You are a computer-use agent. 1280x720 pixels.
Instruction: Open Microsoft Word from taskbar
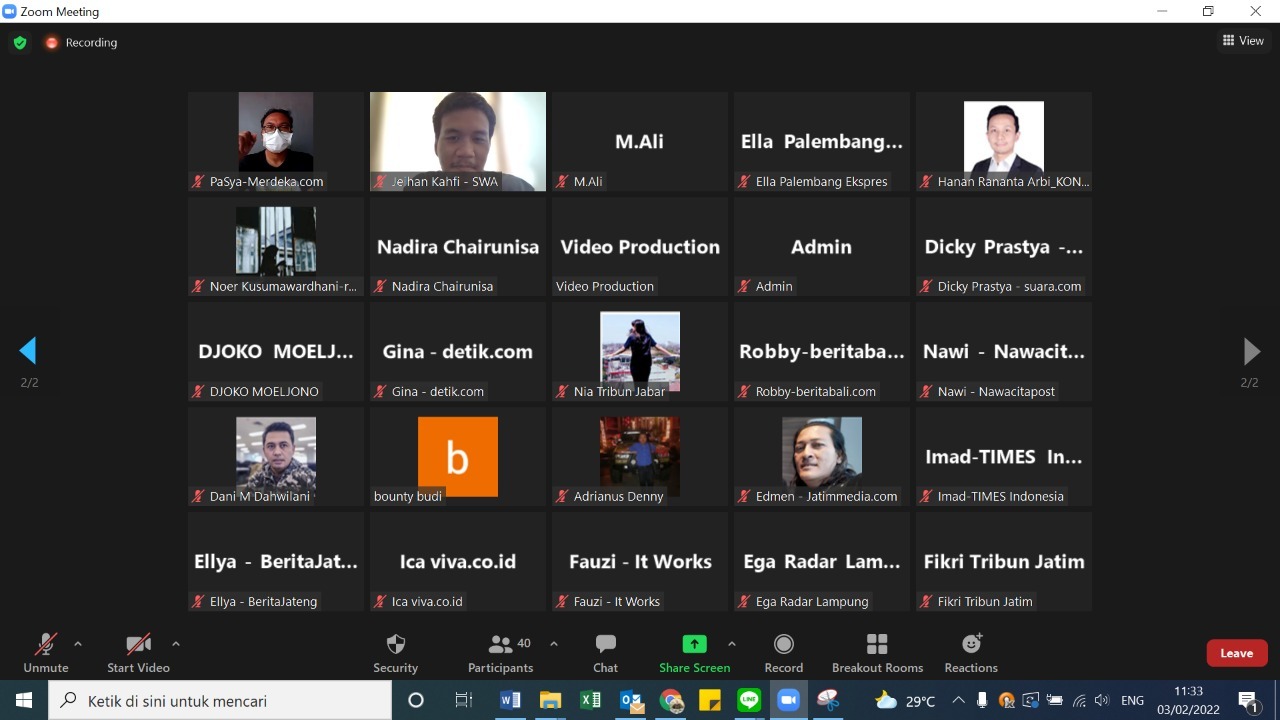[x=510, y=700]
